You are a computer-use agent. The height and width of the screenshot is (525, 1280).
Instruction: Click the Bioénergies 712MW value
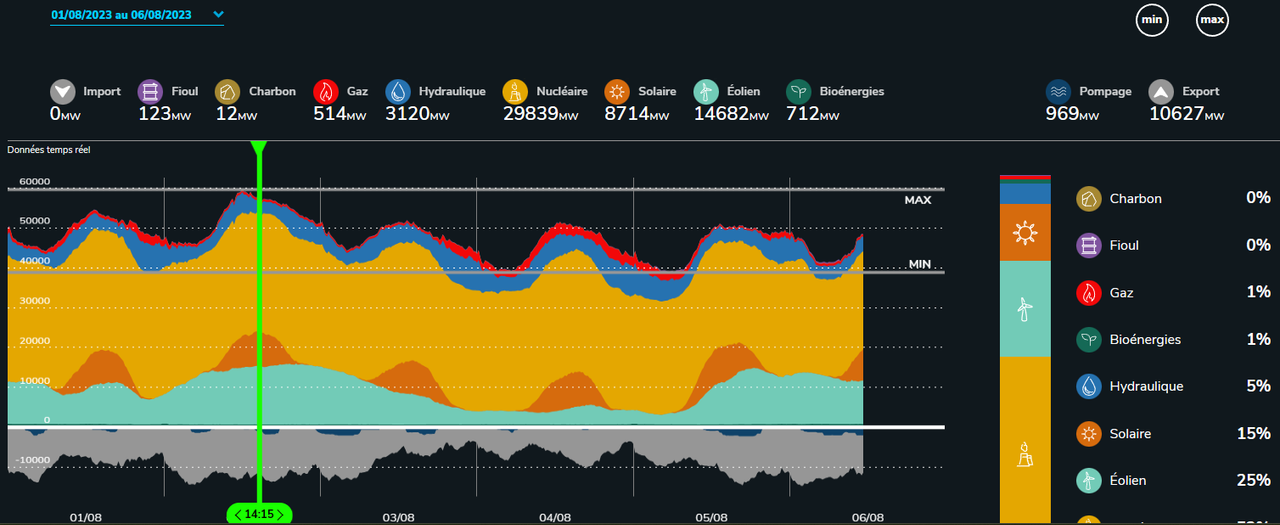tap(812, 114)
